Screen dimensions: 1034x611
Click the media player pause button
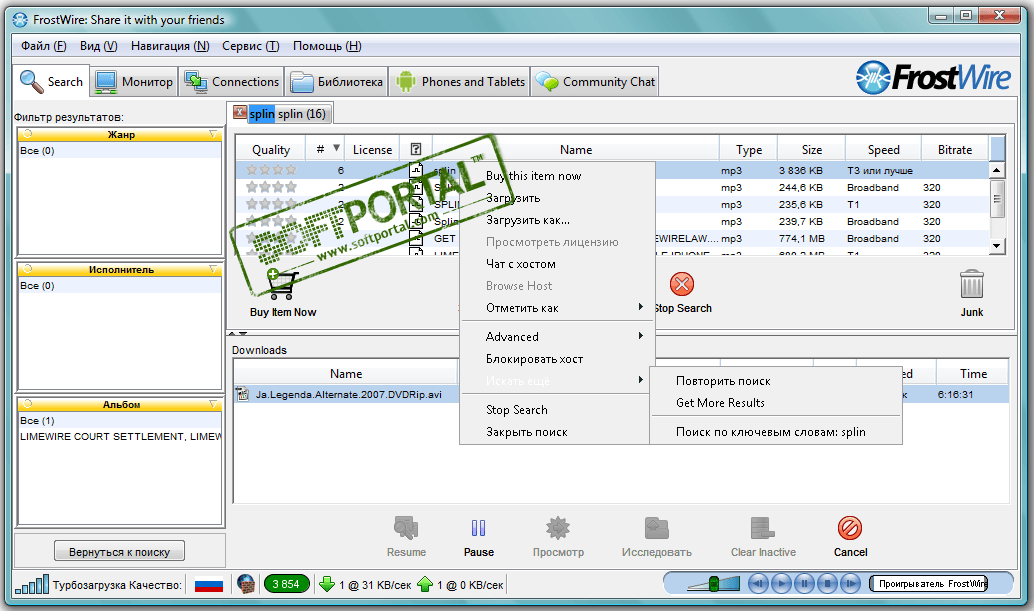click(x=805, y=583)
